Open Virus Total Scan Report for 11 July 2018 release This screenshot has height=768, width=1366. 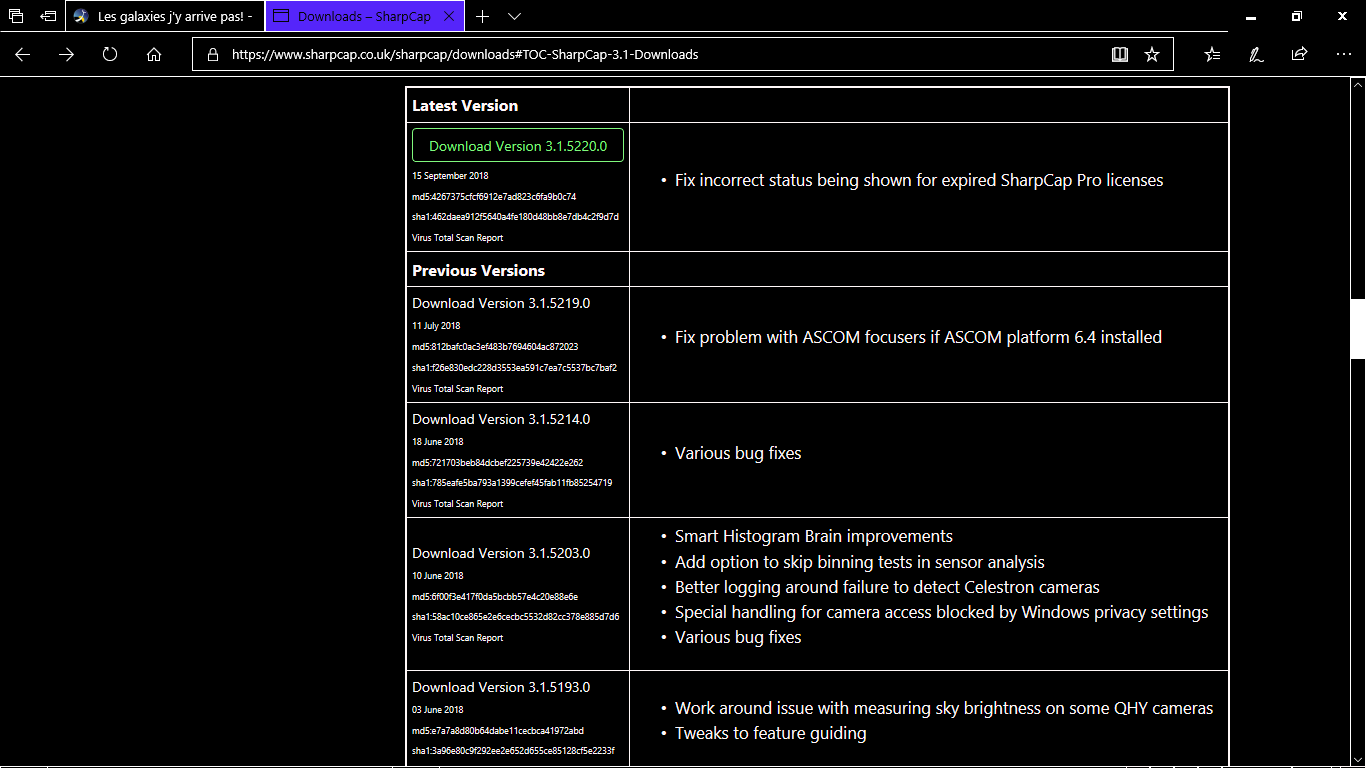(x=458, y=389)
